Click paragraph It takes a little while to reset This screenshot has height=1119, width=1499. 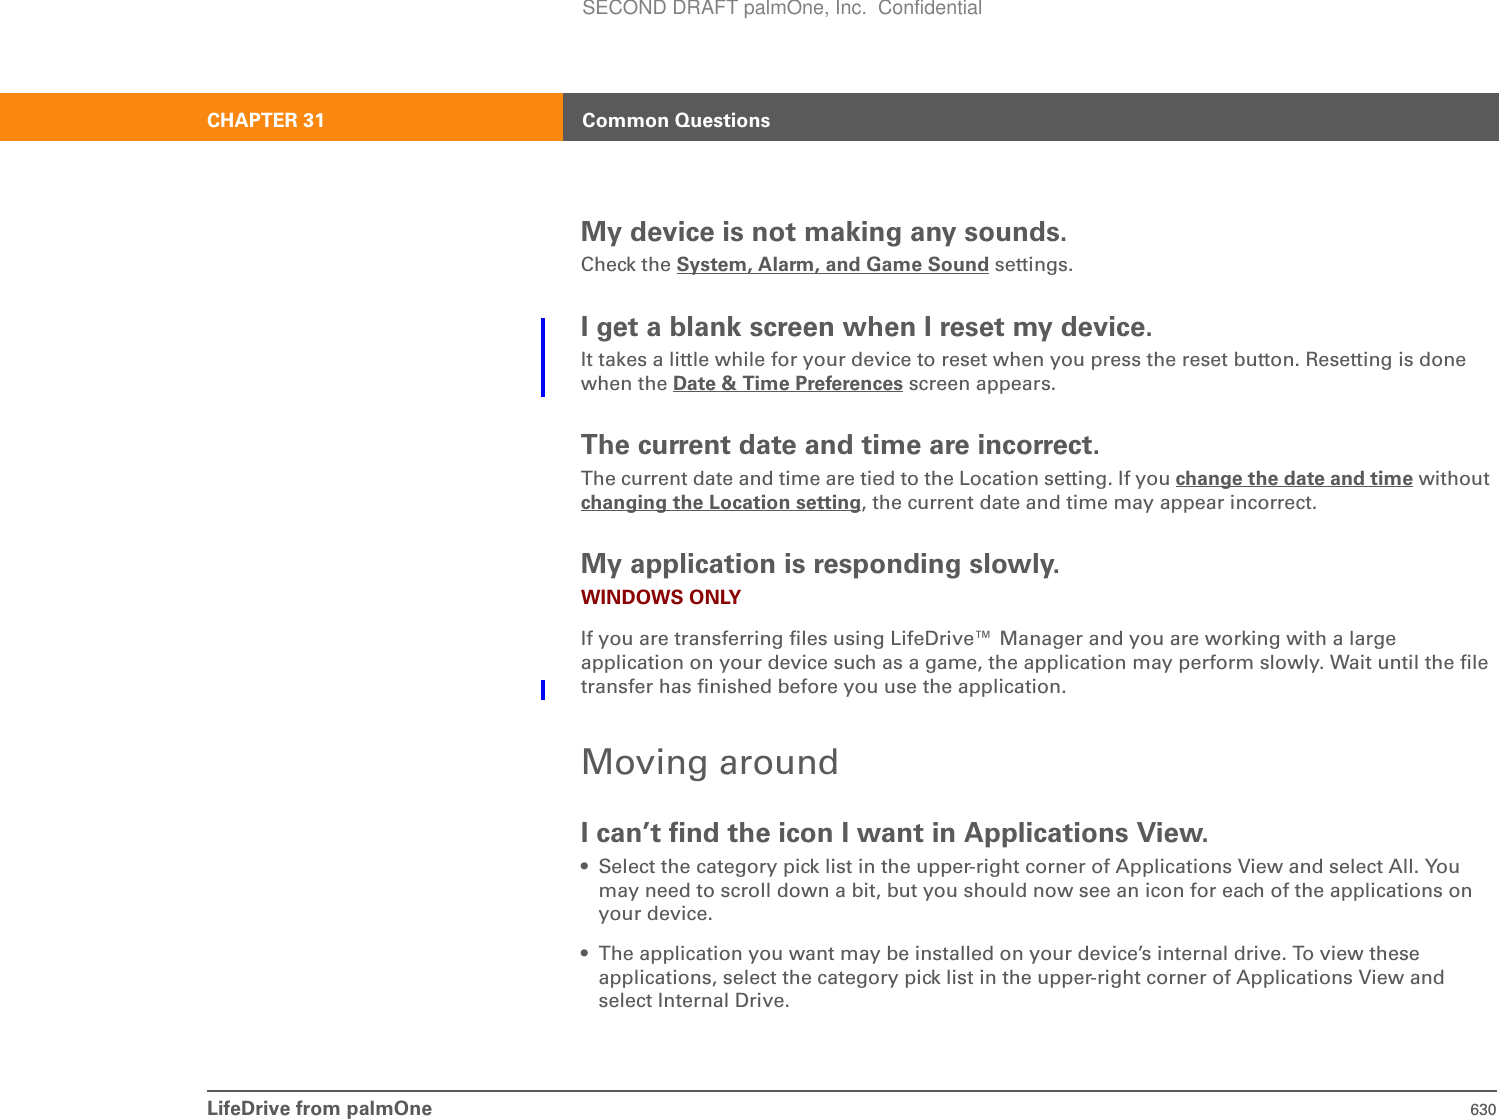point(1023,372)
